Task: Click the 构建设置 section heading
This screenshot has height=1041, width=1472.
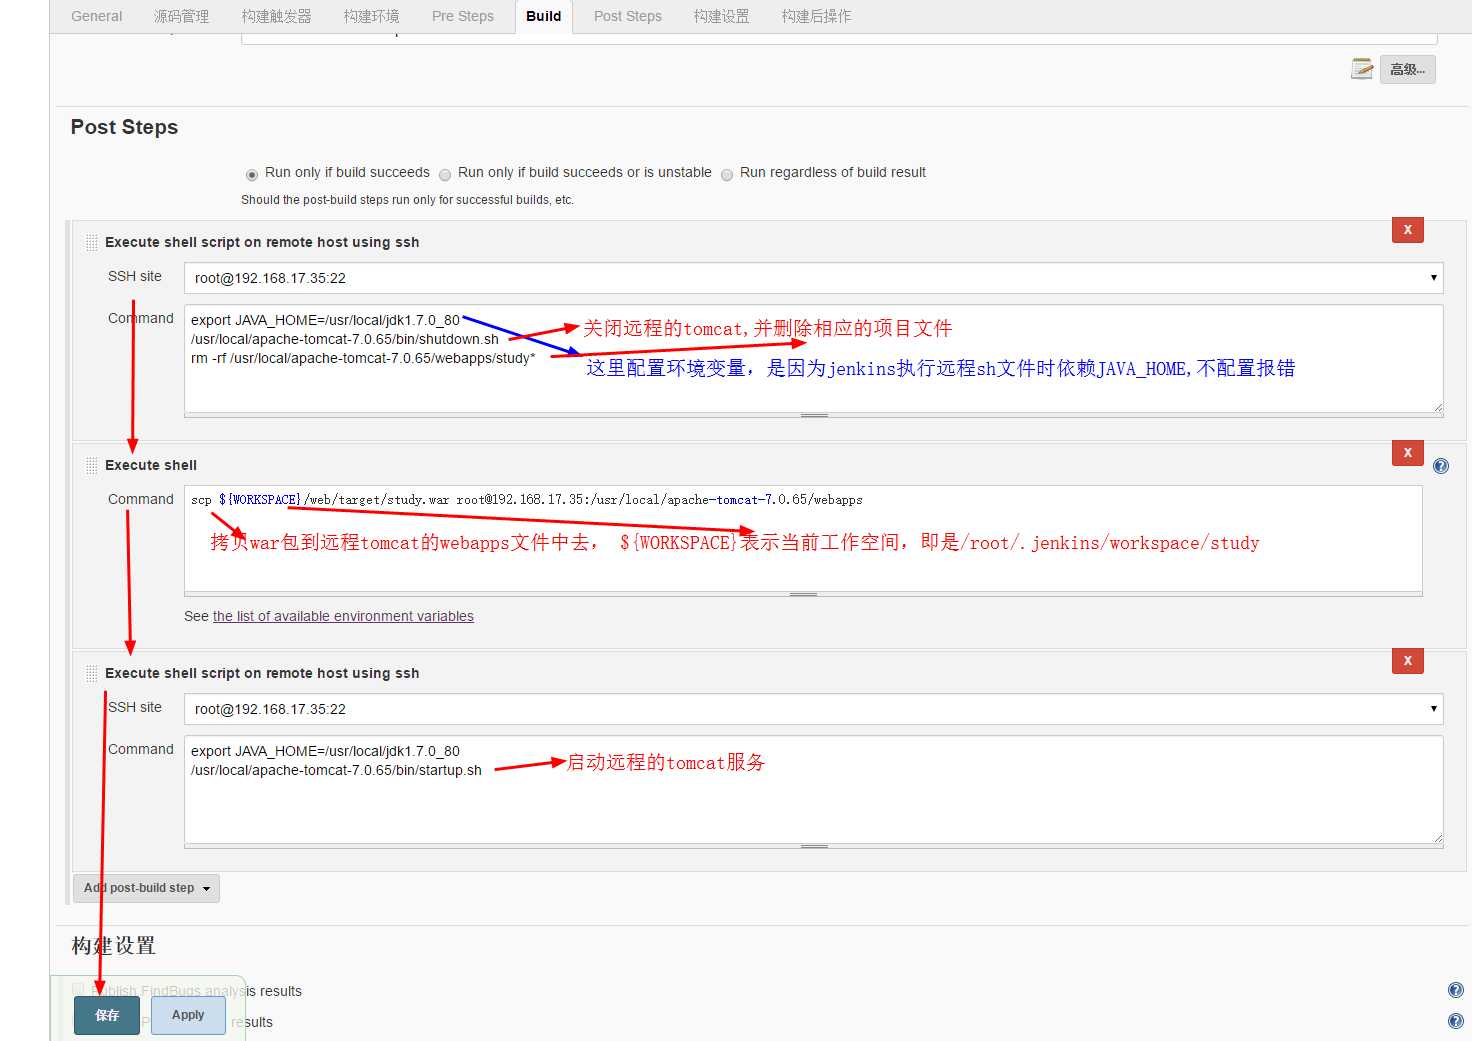Action: pyautogui.click(x=113, y=945)
